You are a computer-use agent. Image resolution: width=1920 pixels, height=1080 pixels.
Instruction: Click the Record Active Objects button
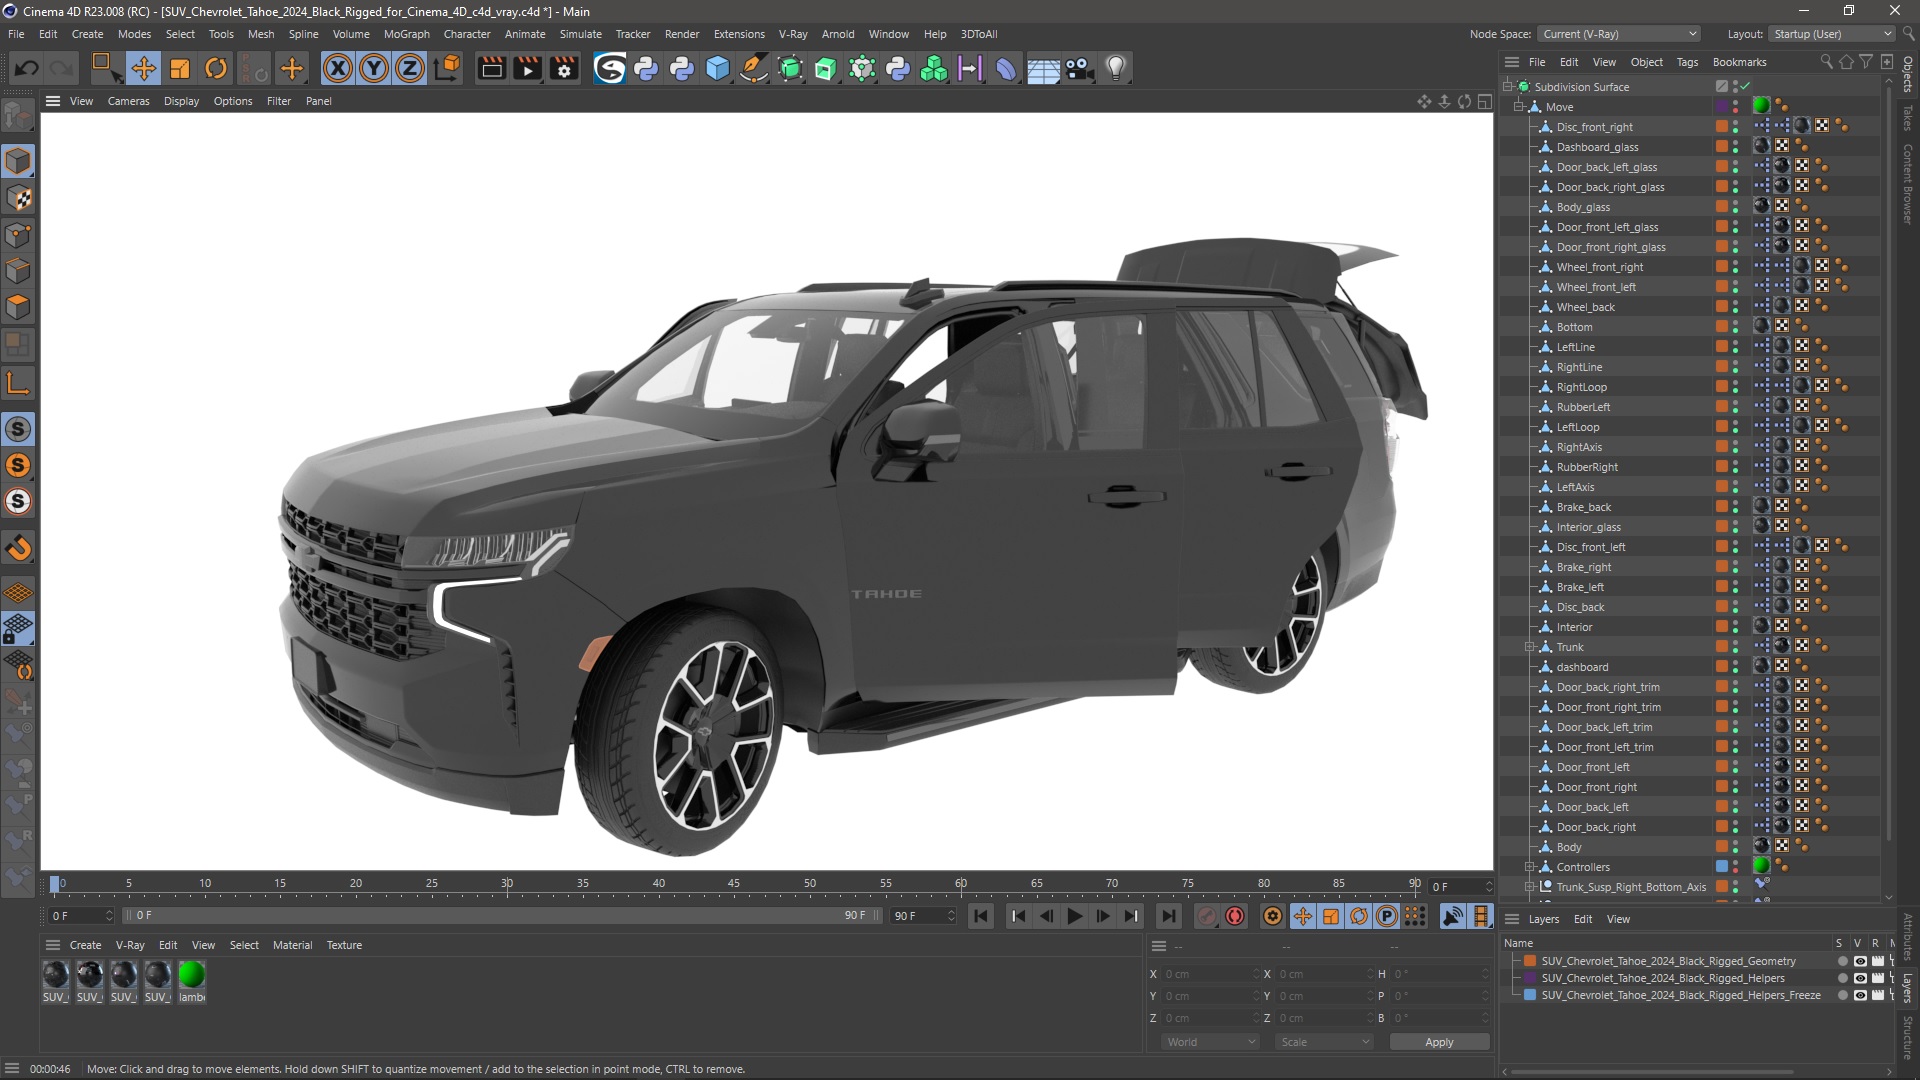1207,916
